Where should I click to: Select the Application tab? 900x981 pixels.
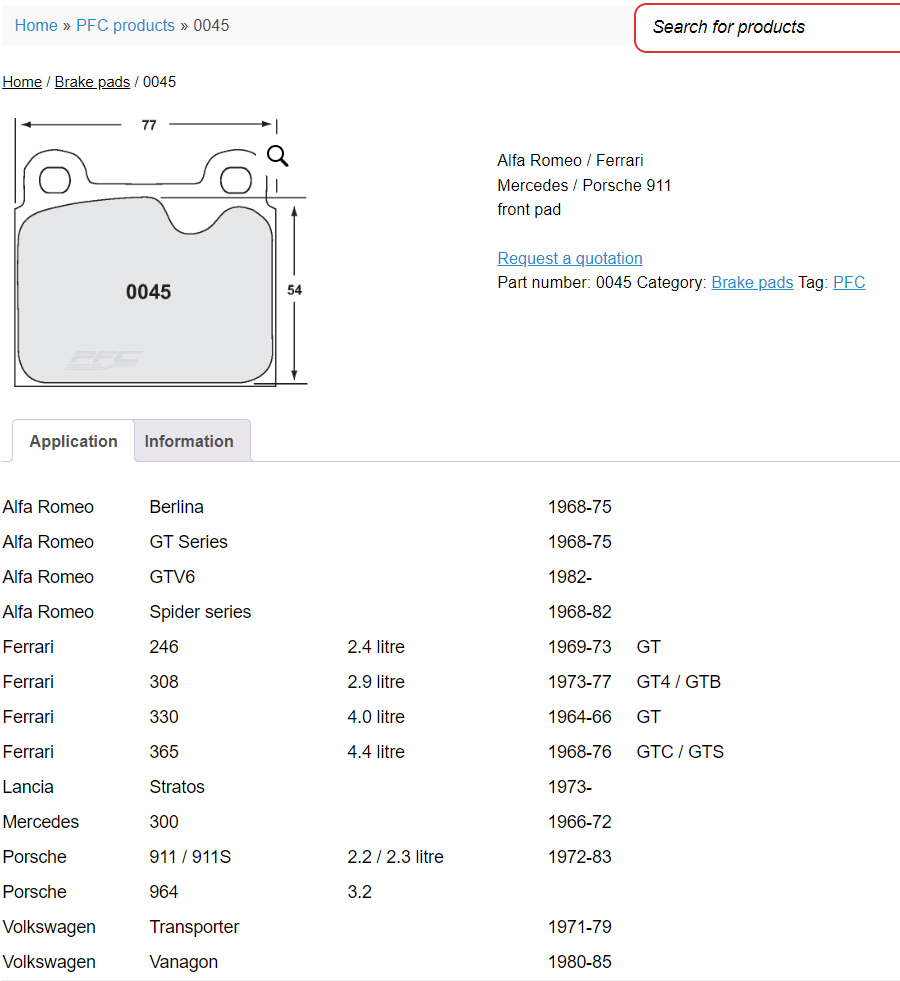[73, 441]
